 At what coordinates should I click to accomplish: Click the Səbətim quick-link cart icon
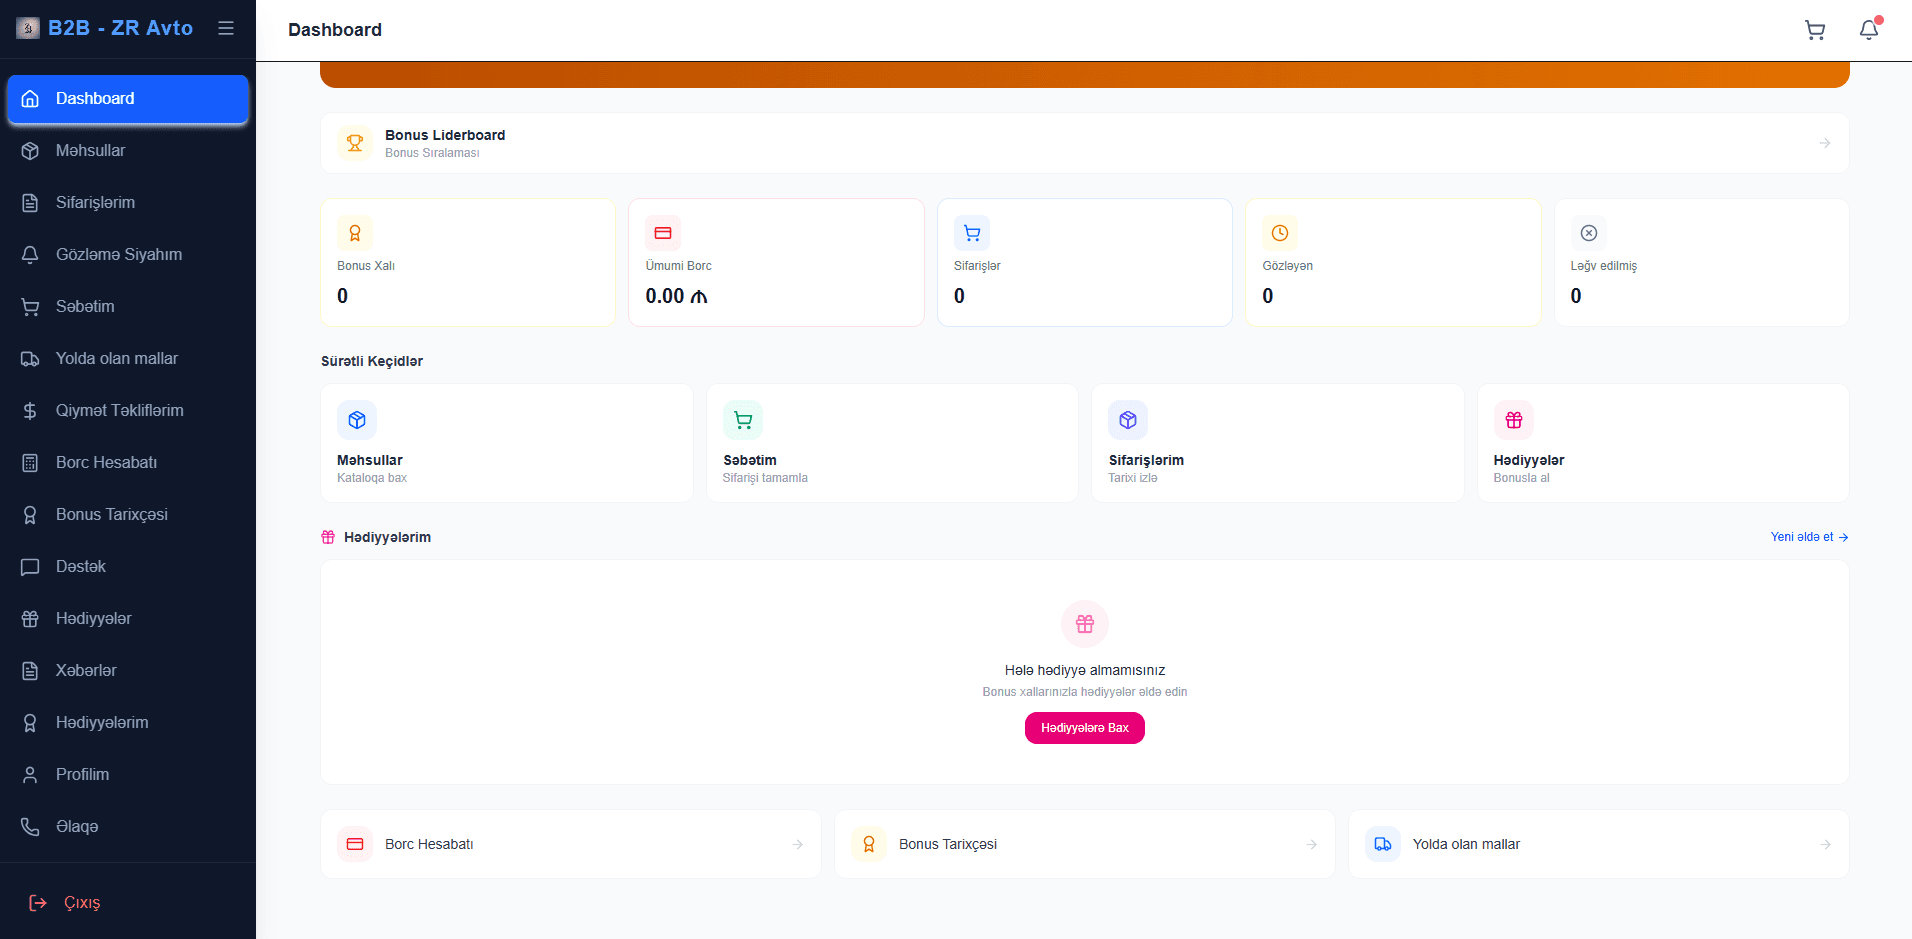(x=743, y=420)
